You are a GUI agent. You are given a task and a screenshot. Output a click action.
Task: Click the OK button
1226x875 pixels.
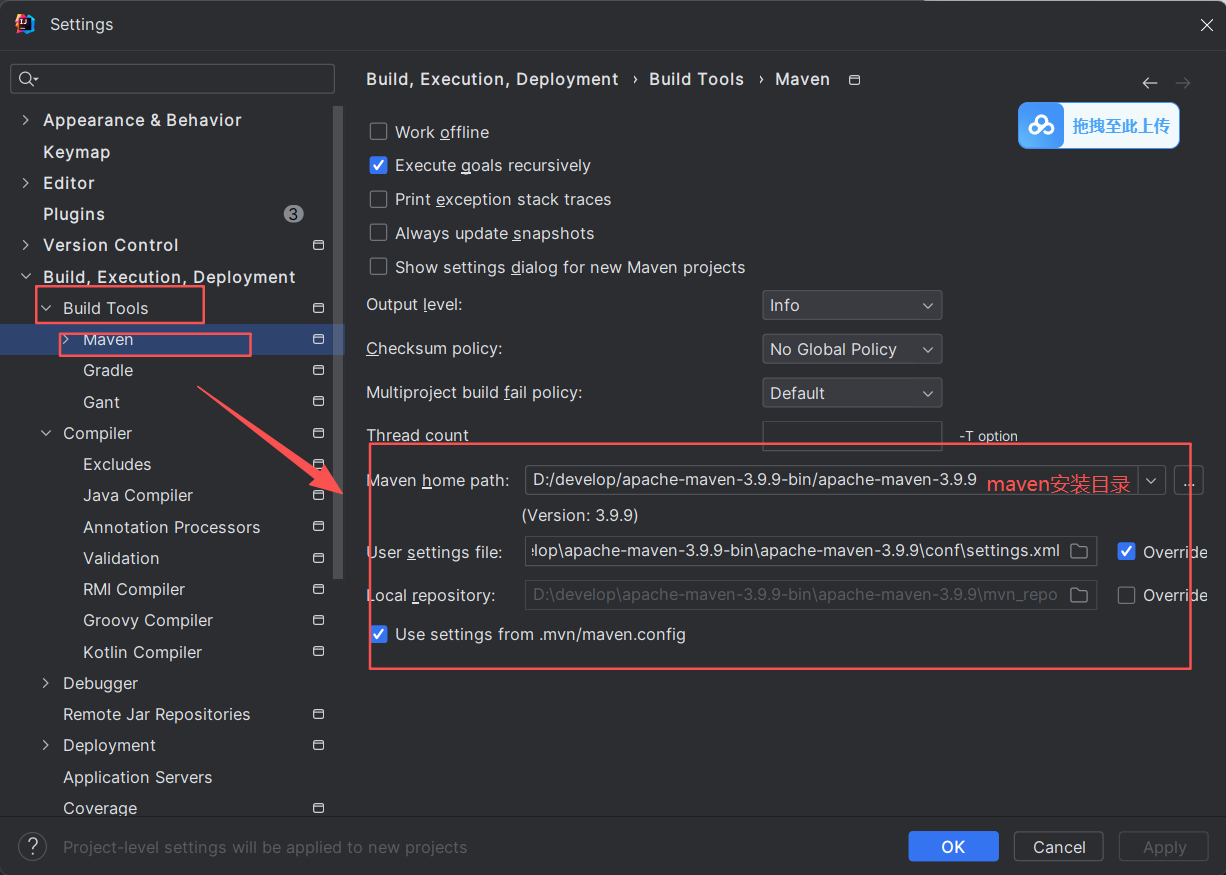(x=953, y=847)
